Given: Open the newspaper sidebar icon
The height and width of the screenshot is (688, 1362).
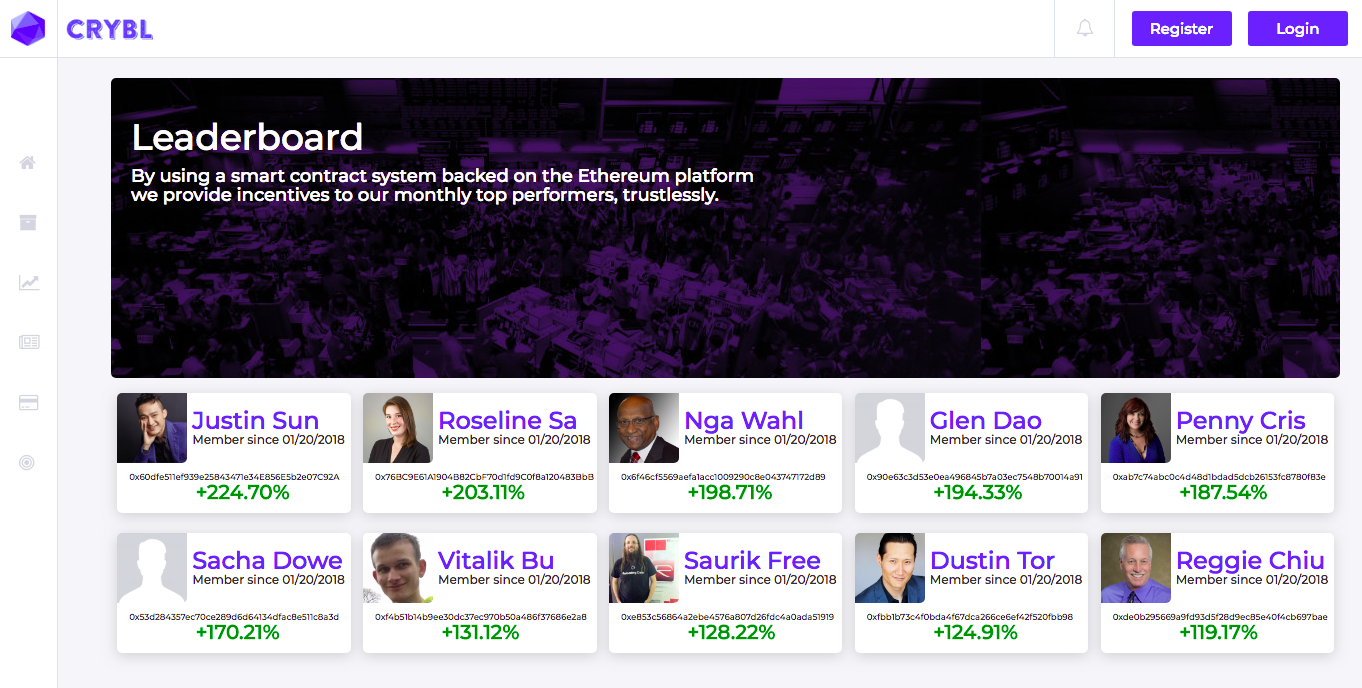Looking at the screenshot, I should [x=29, y=342].
